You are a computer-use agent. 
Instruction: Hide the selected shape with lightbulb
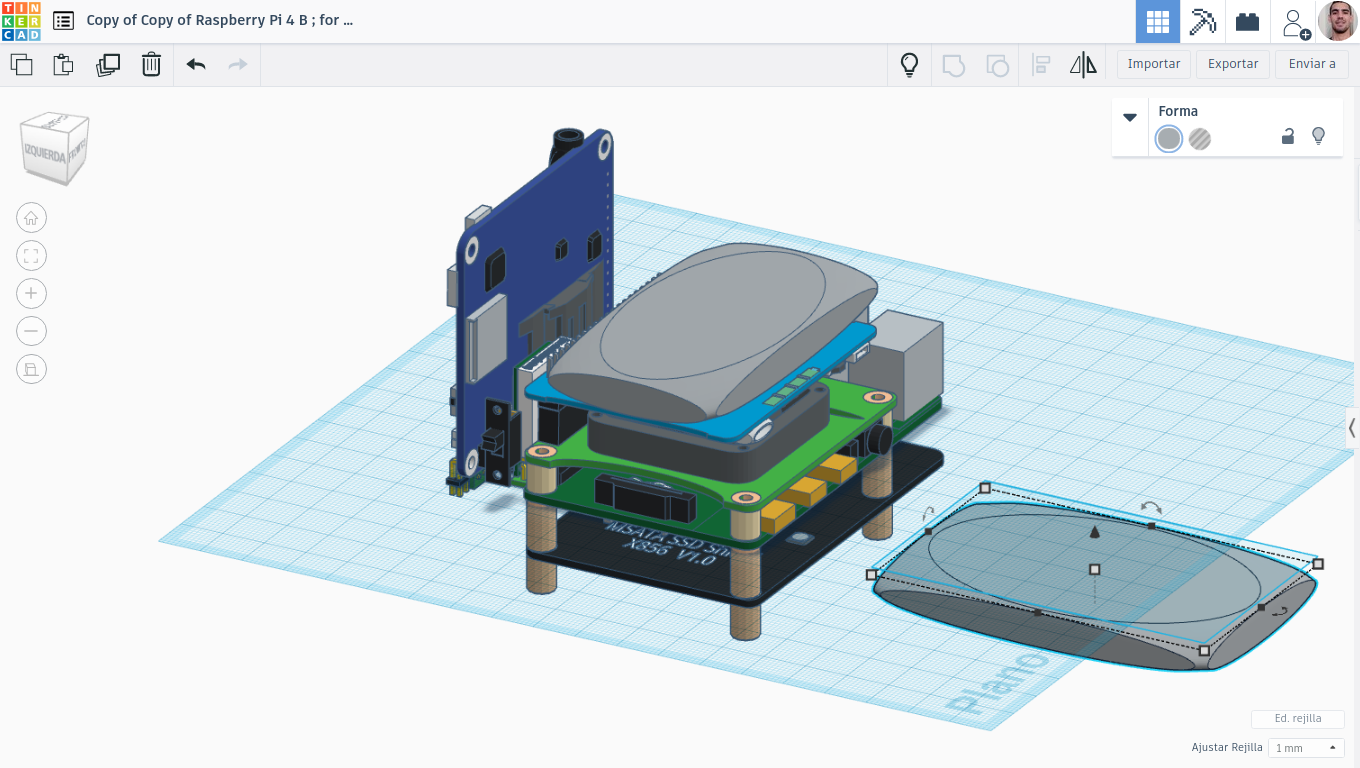1319,136
